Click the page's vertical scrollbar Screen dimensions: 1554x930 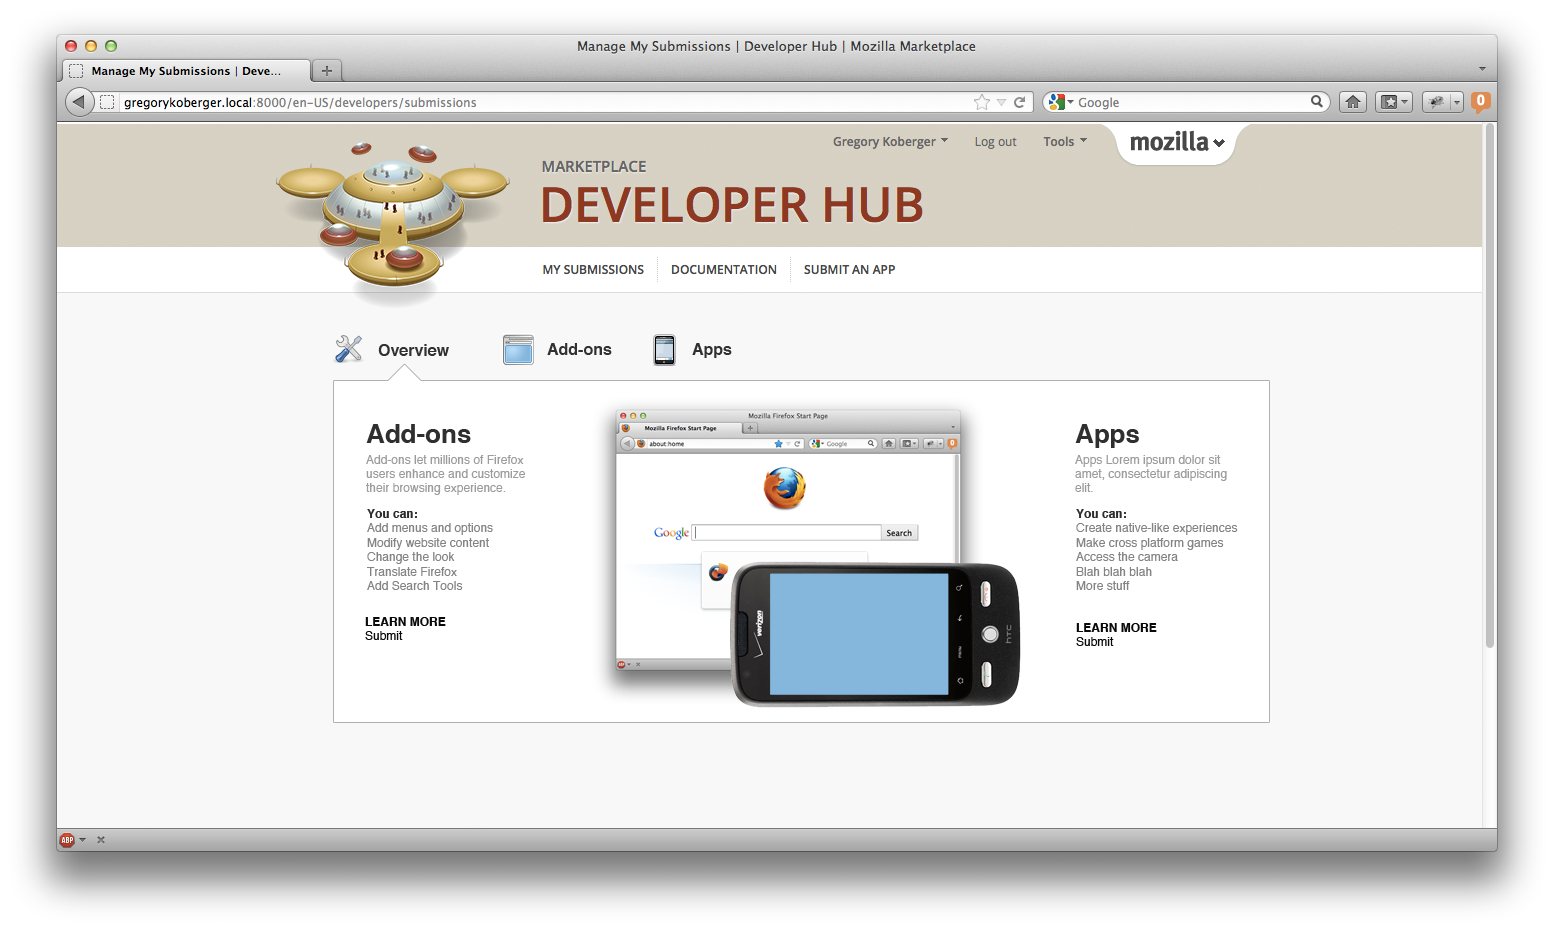pyautogui.click(x=1489, y=386)
